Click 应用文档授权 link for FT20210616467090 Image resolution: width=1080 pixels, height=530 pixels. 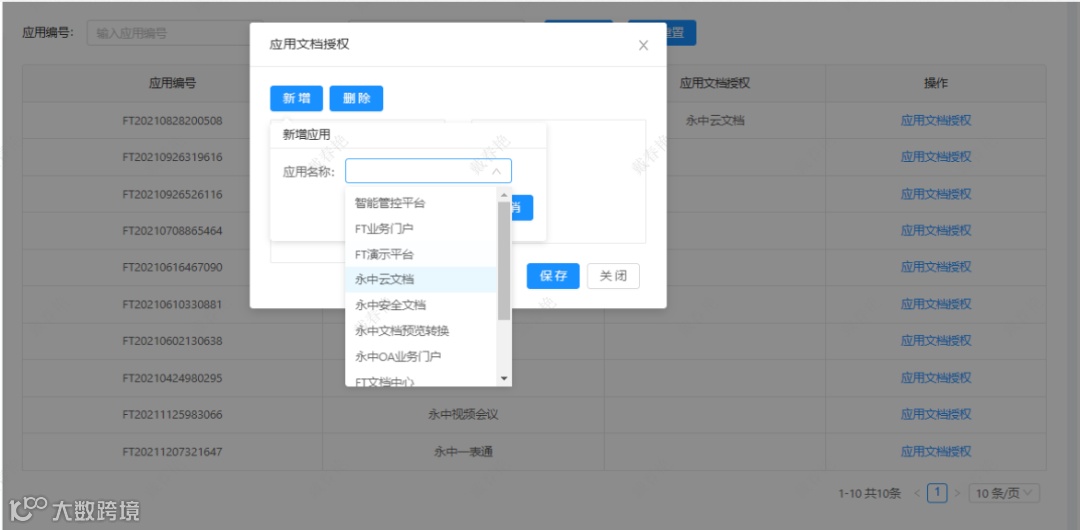click(x=935, y=267)
